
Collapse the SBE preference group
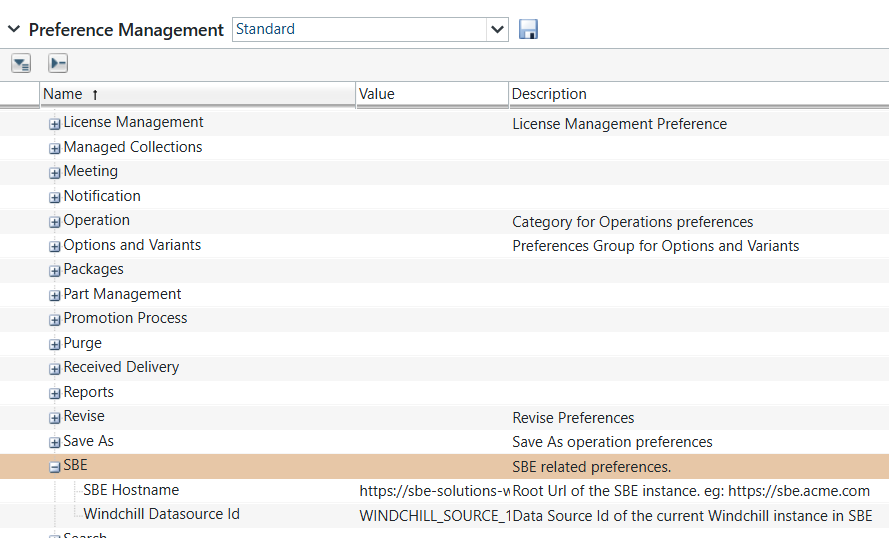coord(55,466)
